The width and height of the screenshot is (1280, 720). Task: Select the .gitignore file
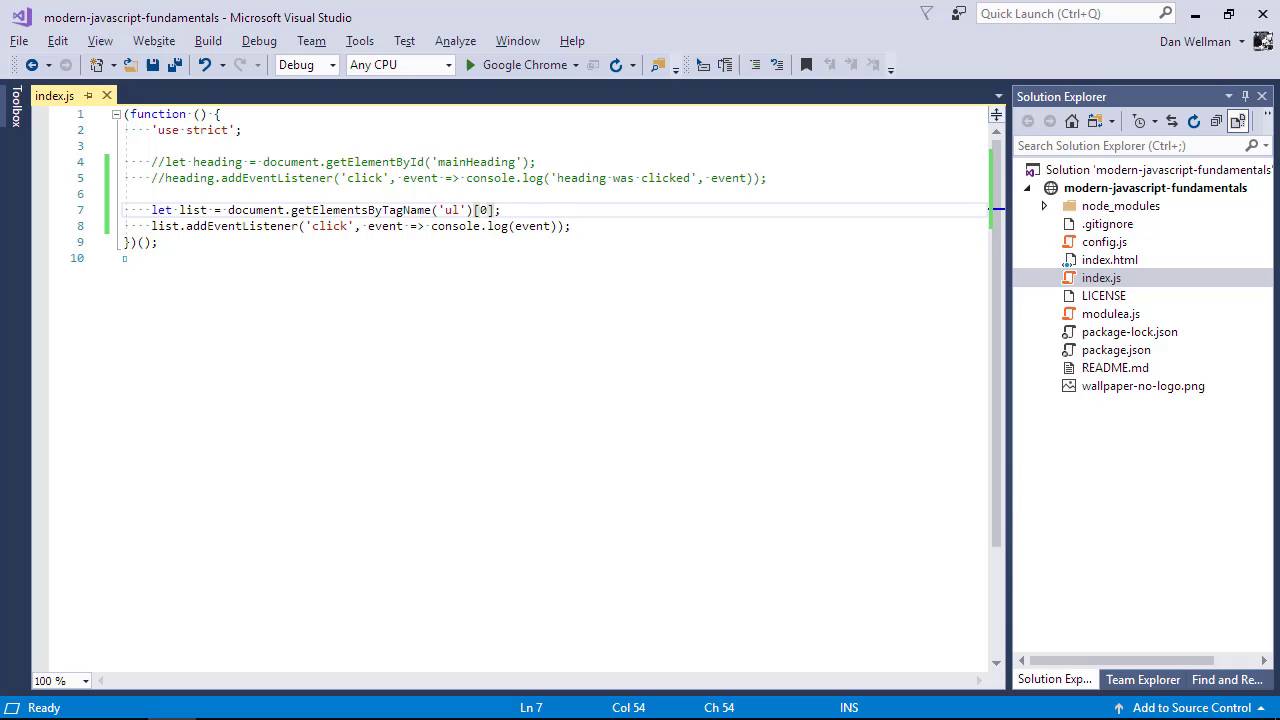point(1107,224)
